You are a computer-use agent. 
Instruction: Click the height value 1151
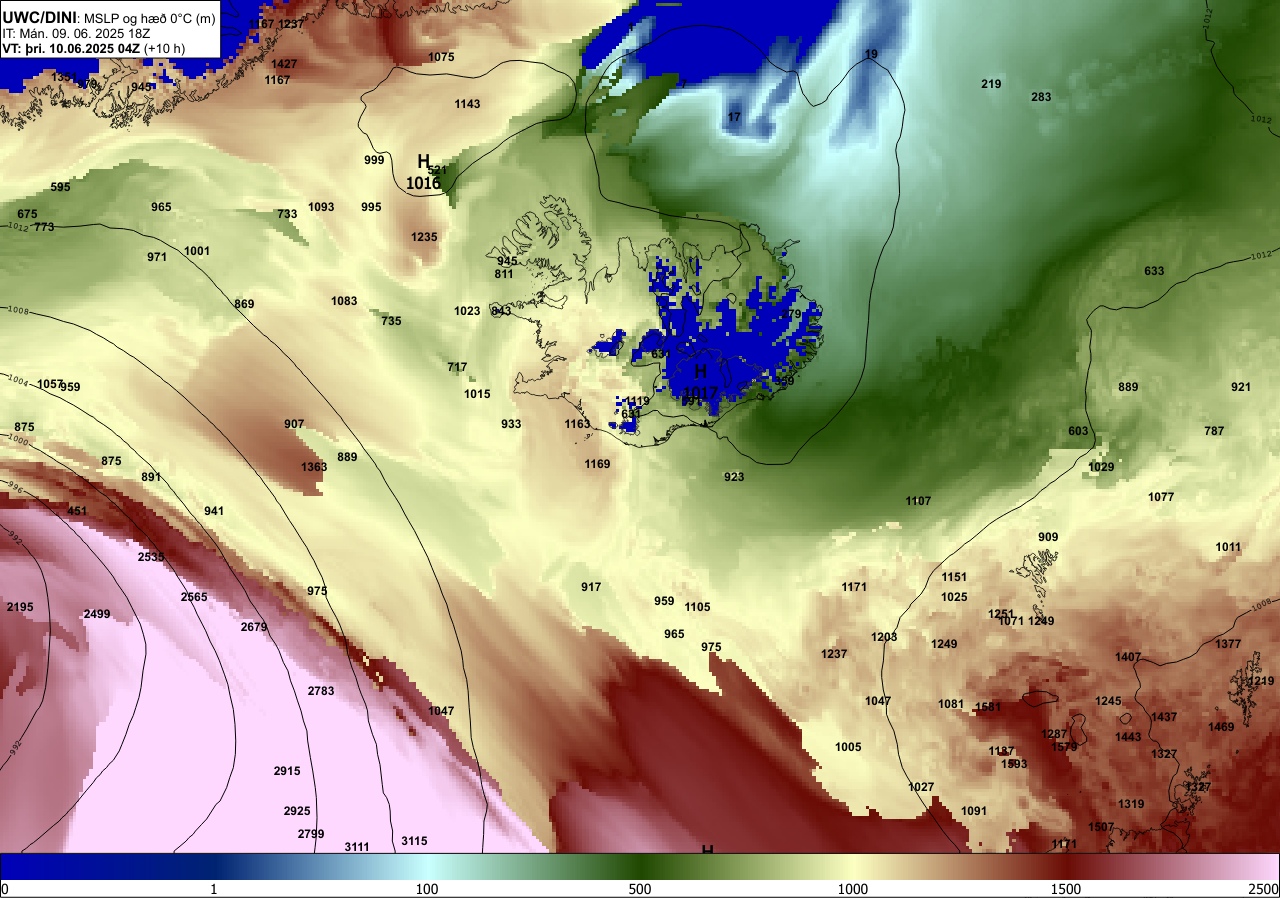point(954,577)
